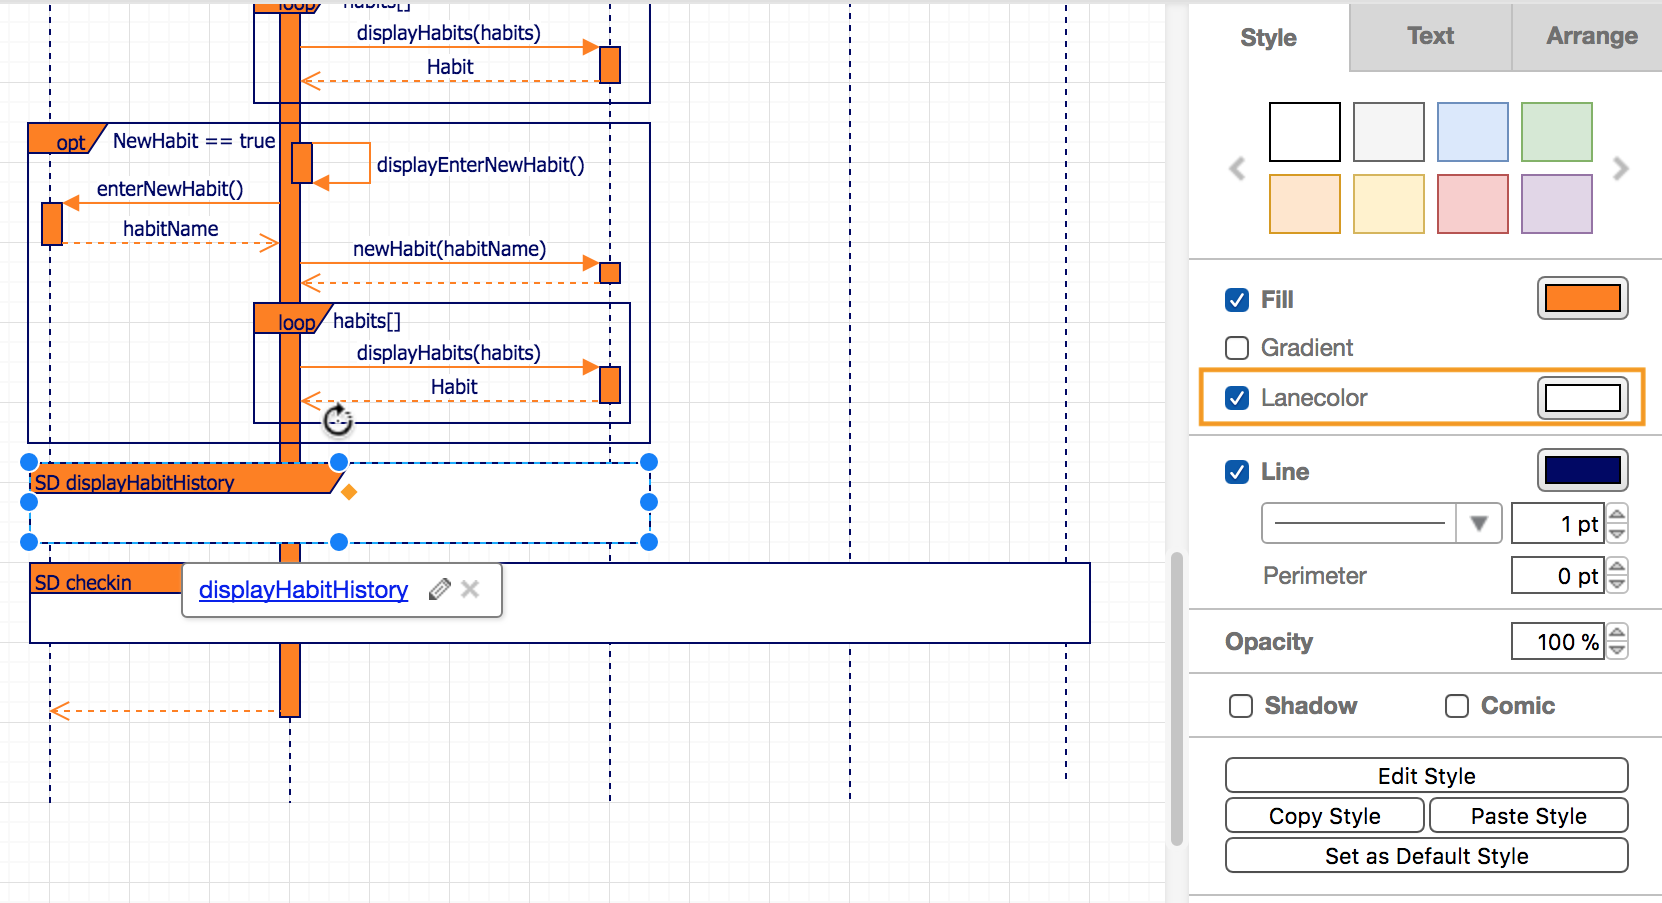Open the line style dropdown
This screenshot has width=1662, height=903.
click(1479, 522)
